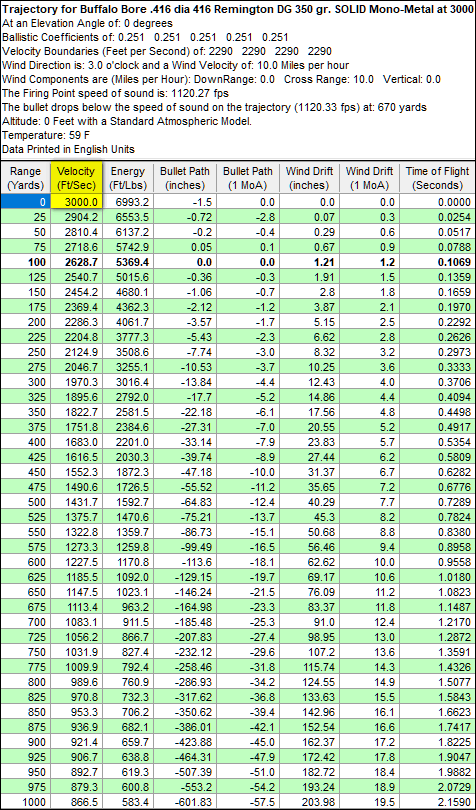Viewport: 476px width, 810px height.
Task: Click the bold range cell 100
Action: coord(25,262)
